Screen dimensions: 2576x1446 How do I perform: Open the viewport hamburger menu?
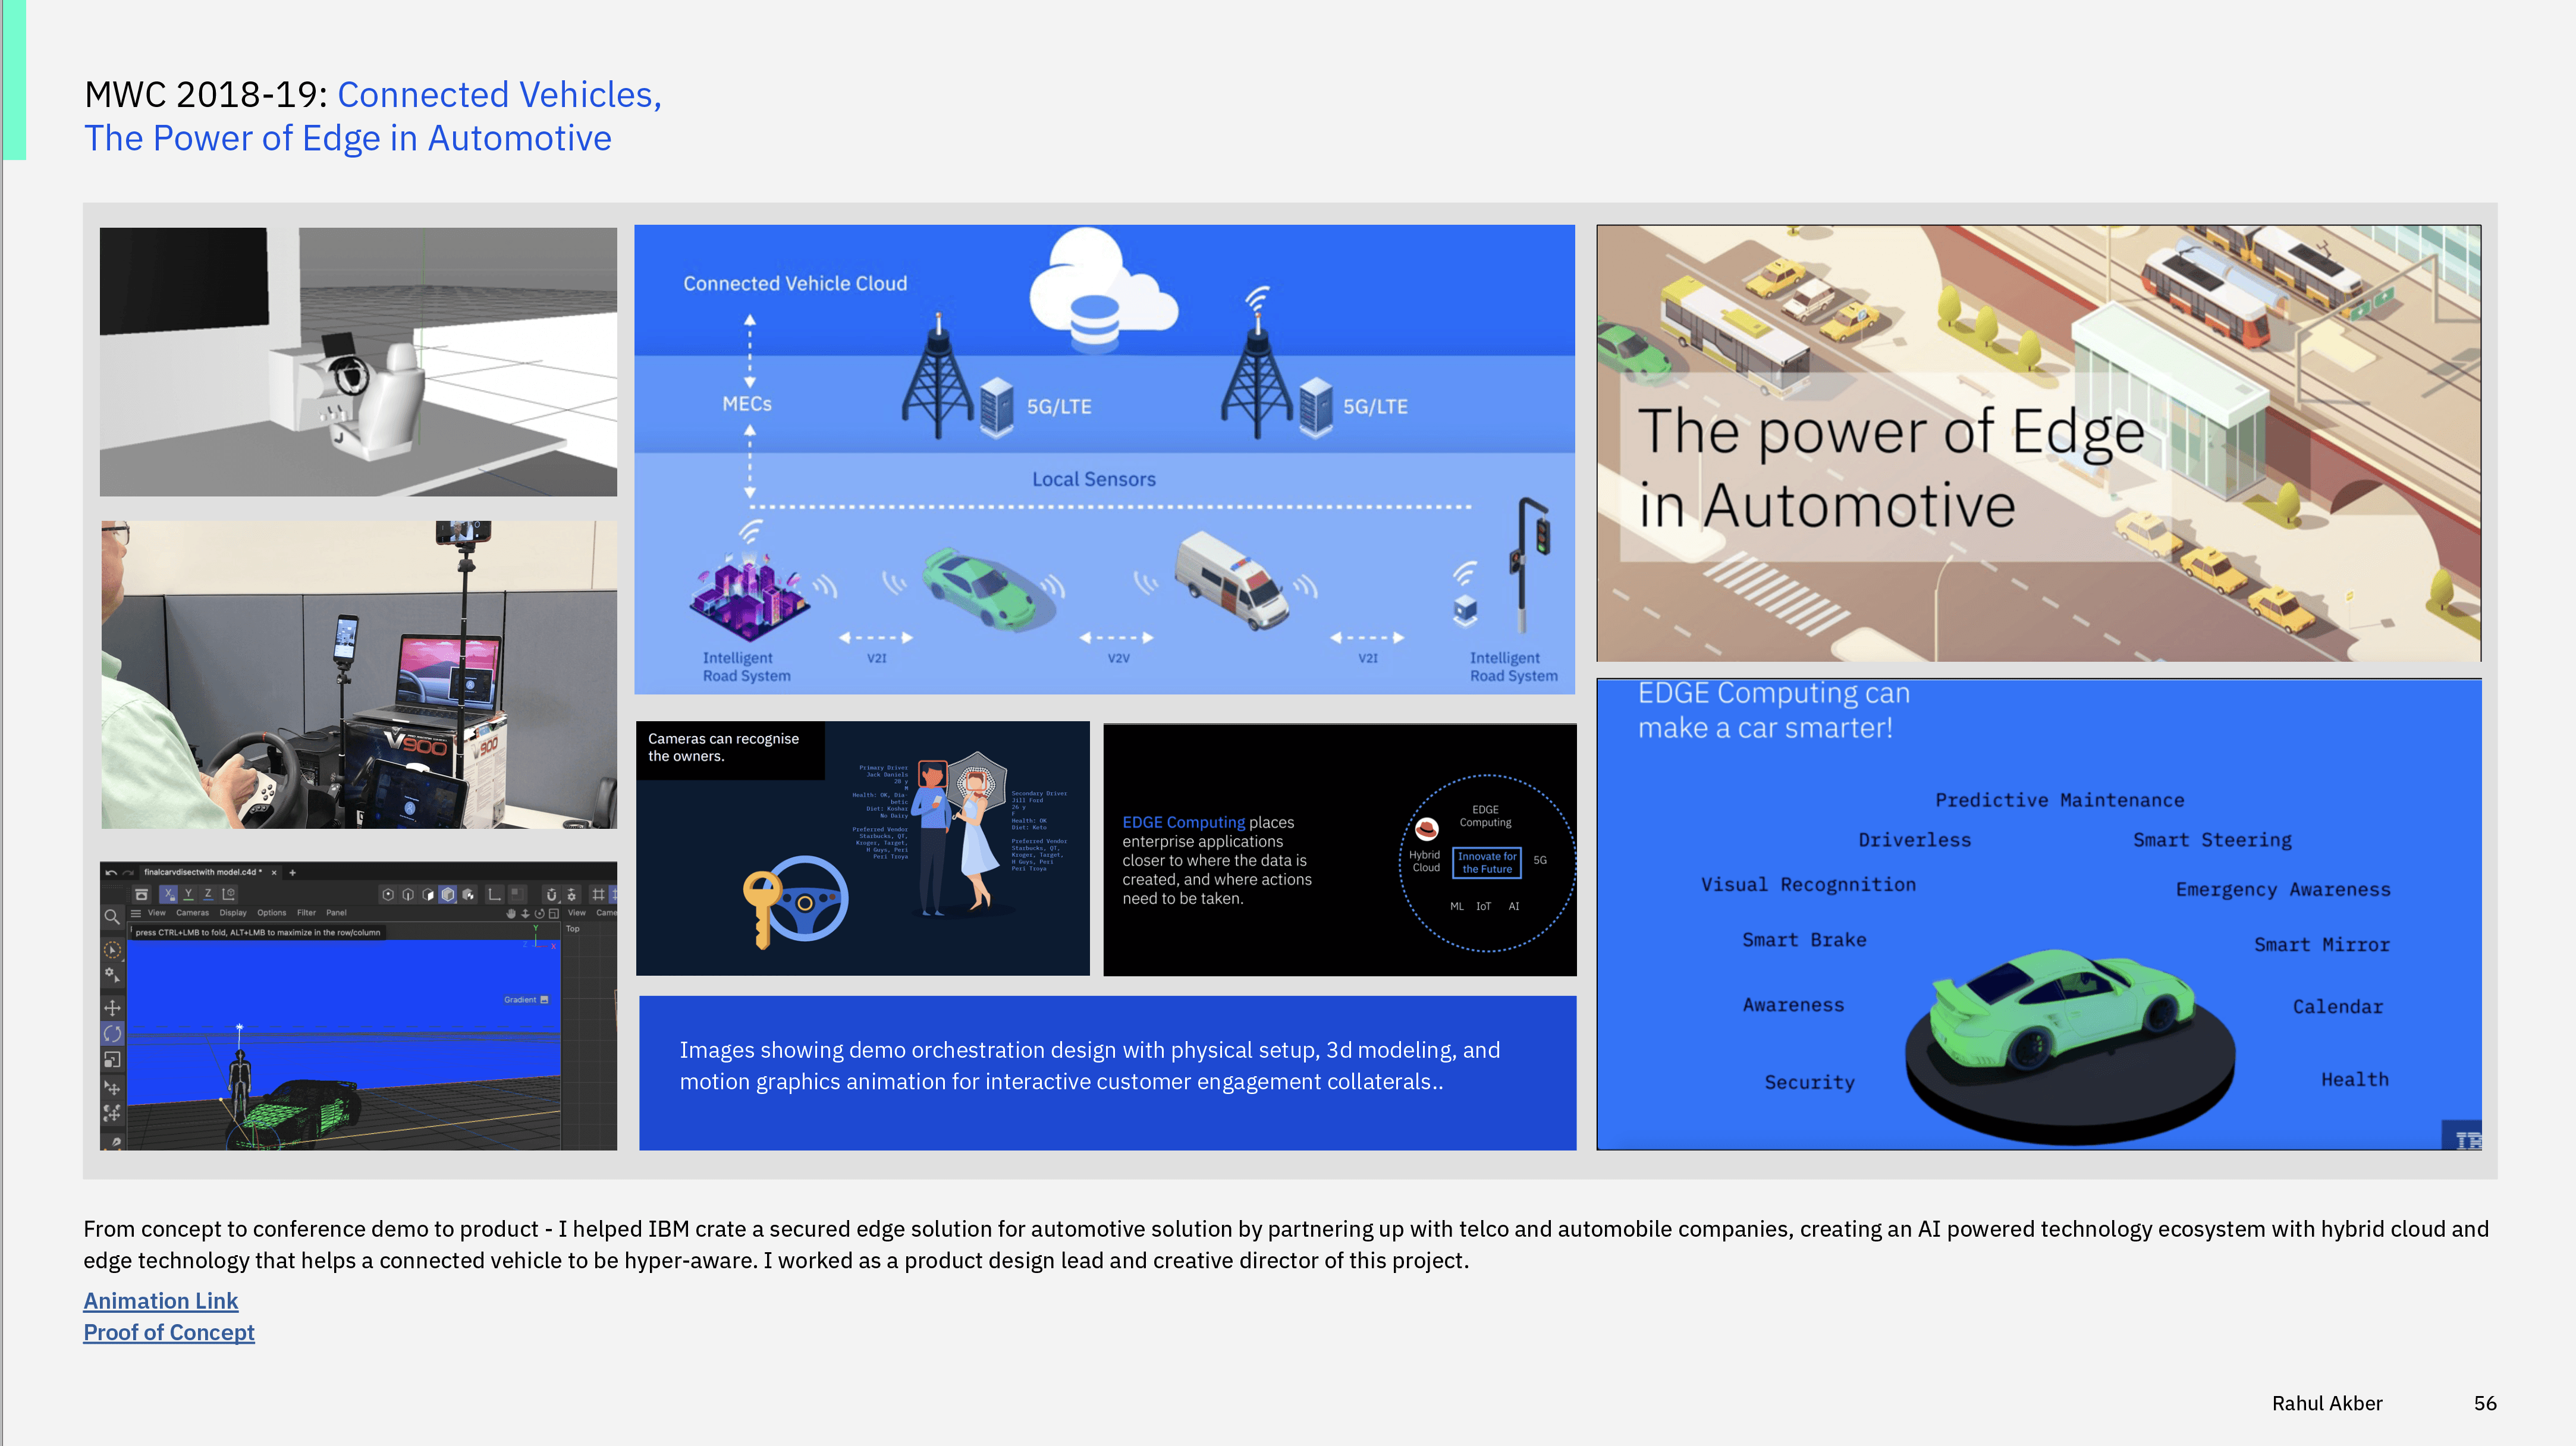coord(136,913)
